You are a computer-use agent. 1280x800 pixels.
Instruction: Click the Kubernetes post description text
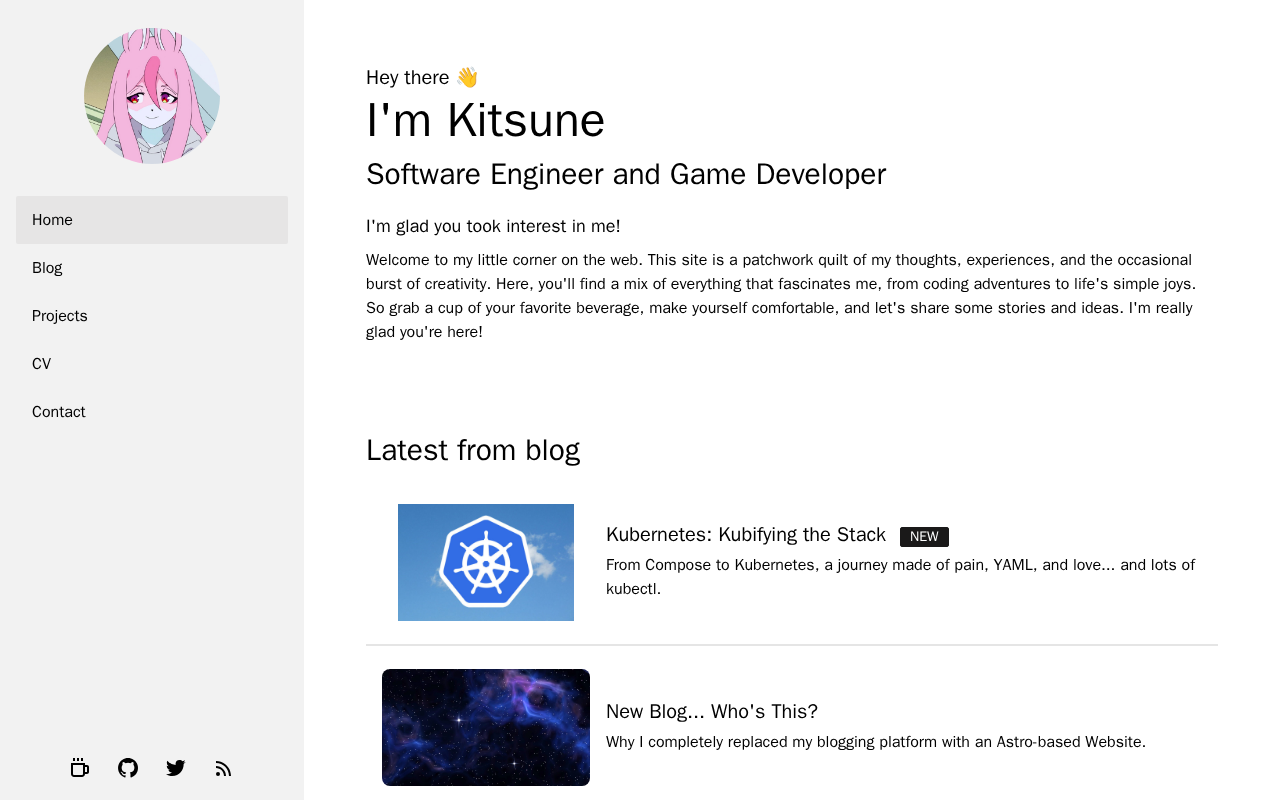(x=900, y=577)
